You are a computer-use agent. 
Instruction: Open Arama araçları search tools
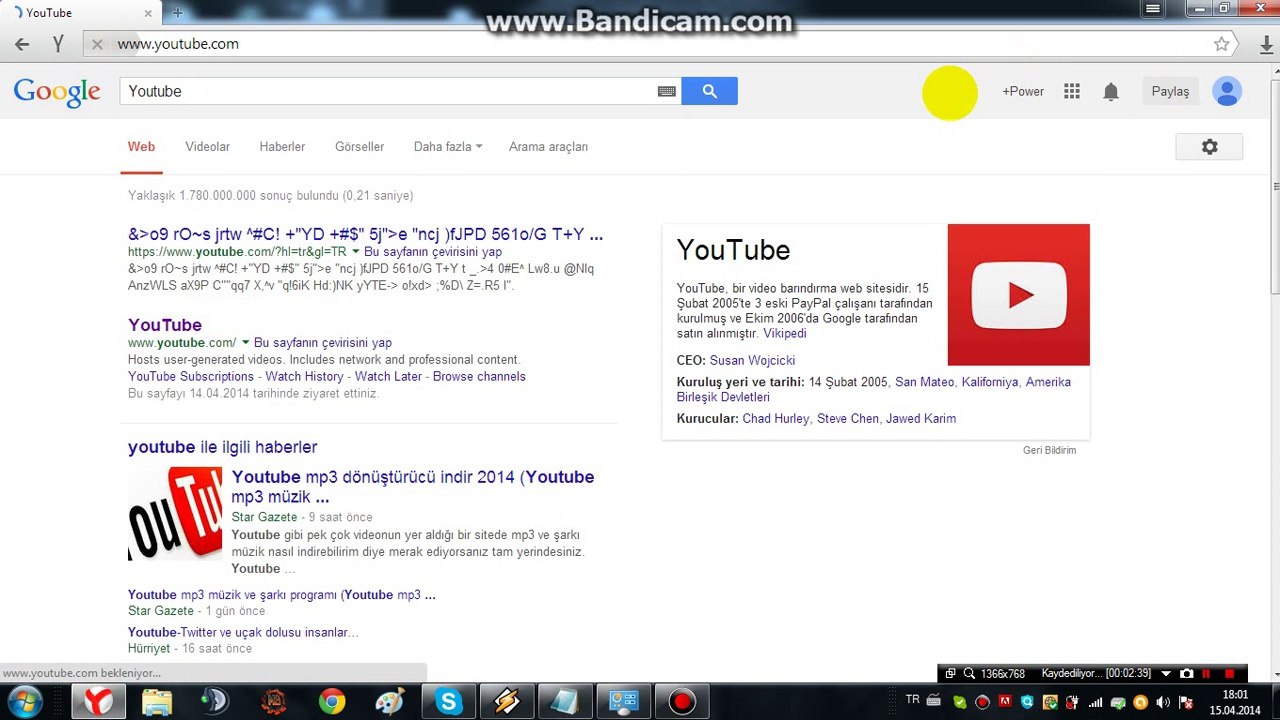(x=548, y=147)
